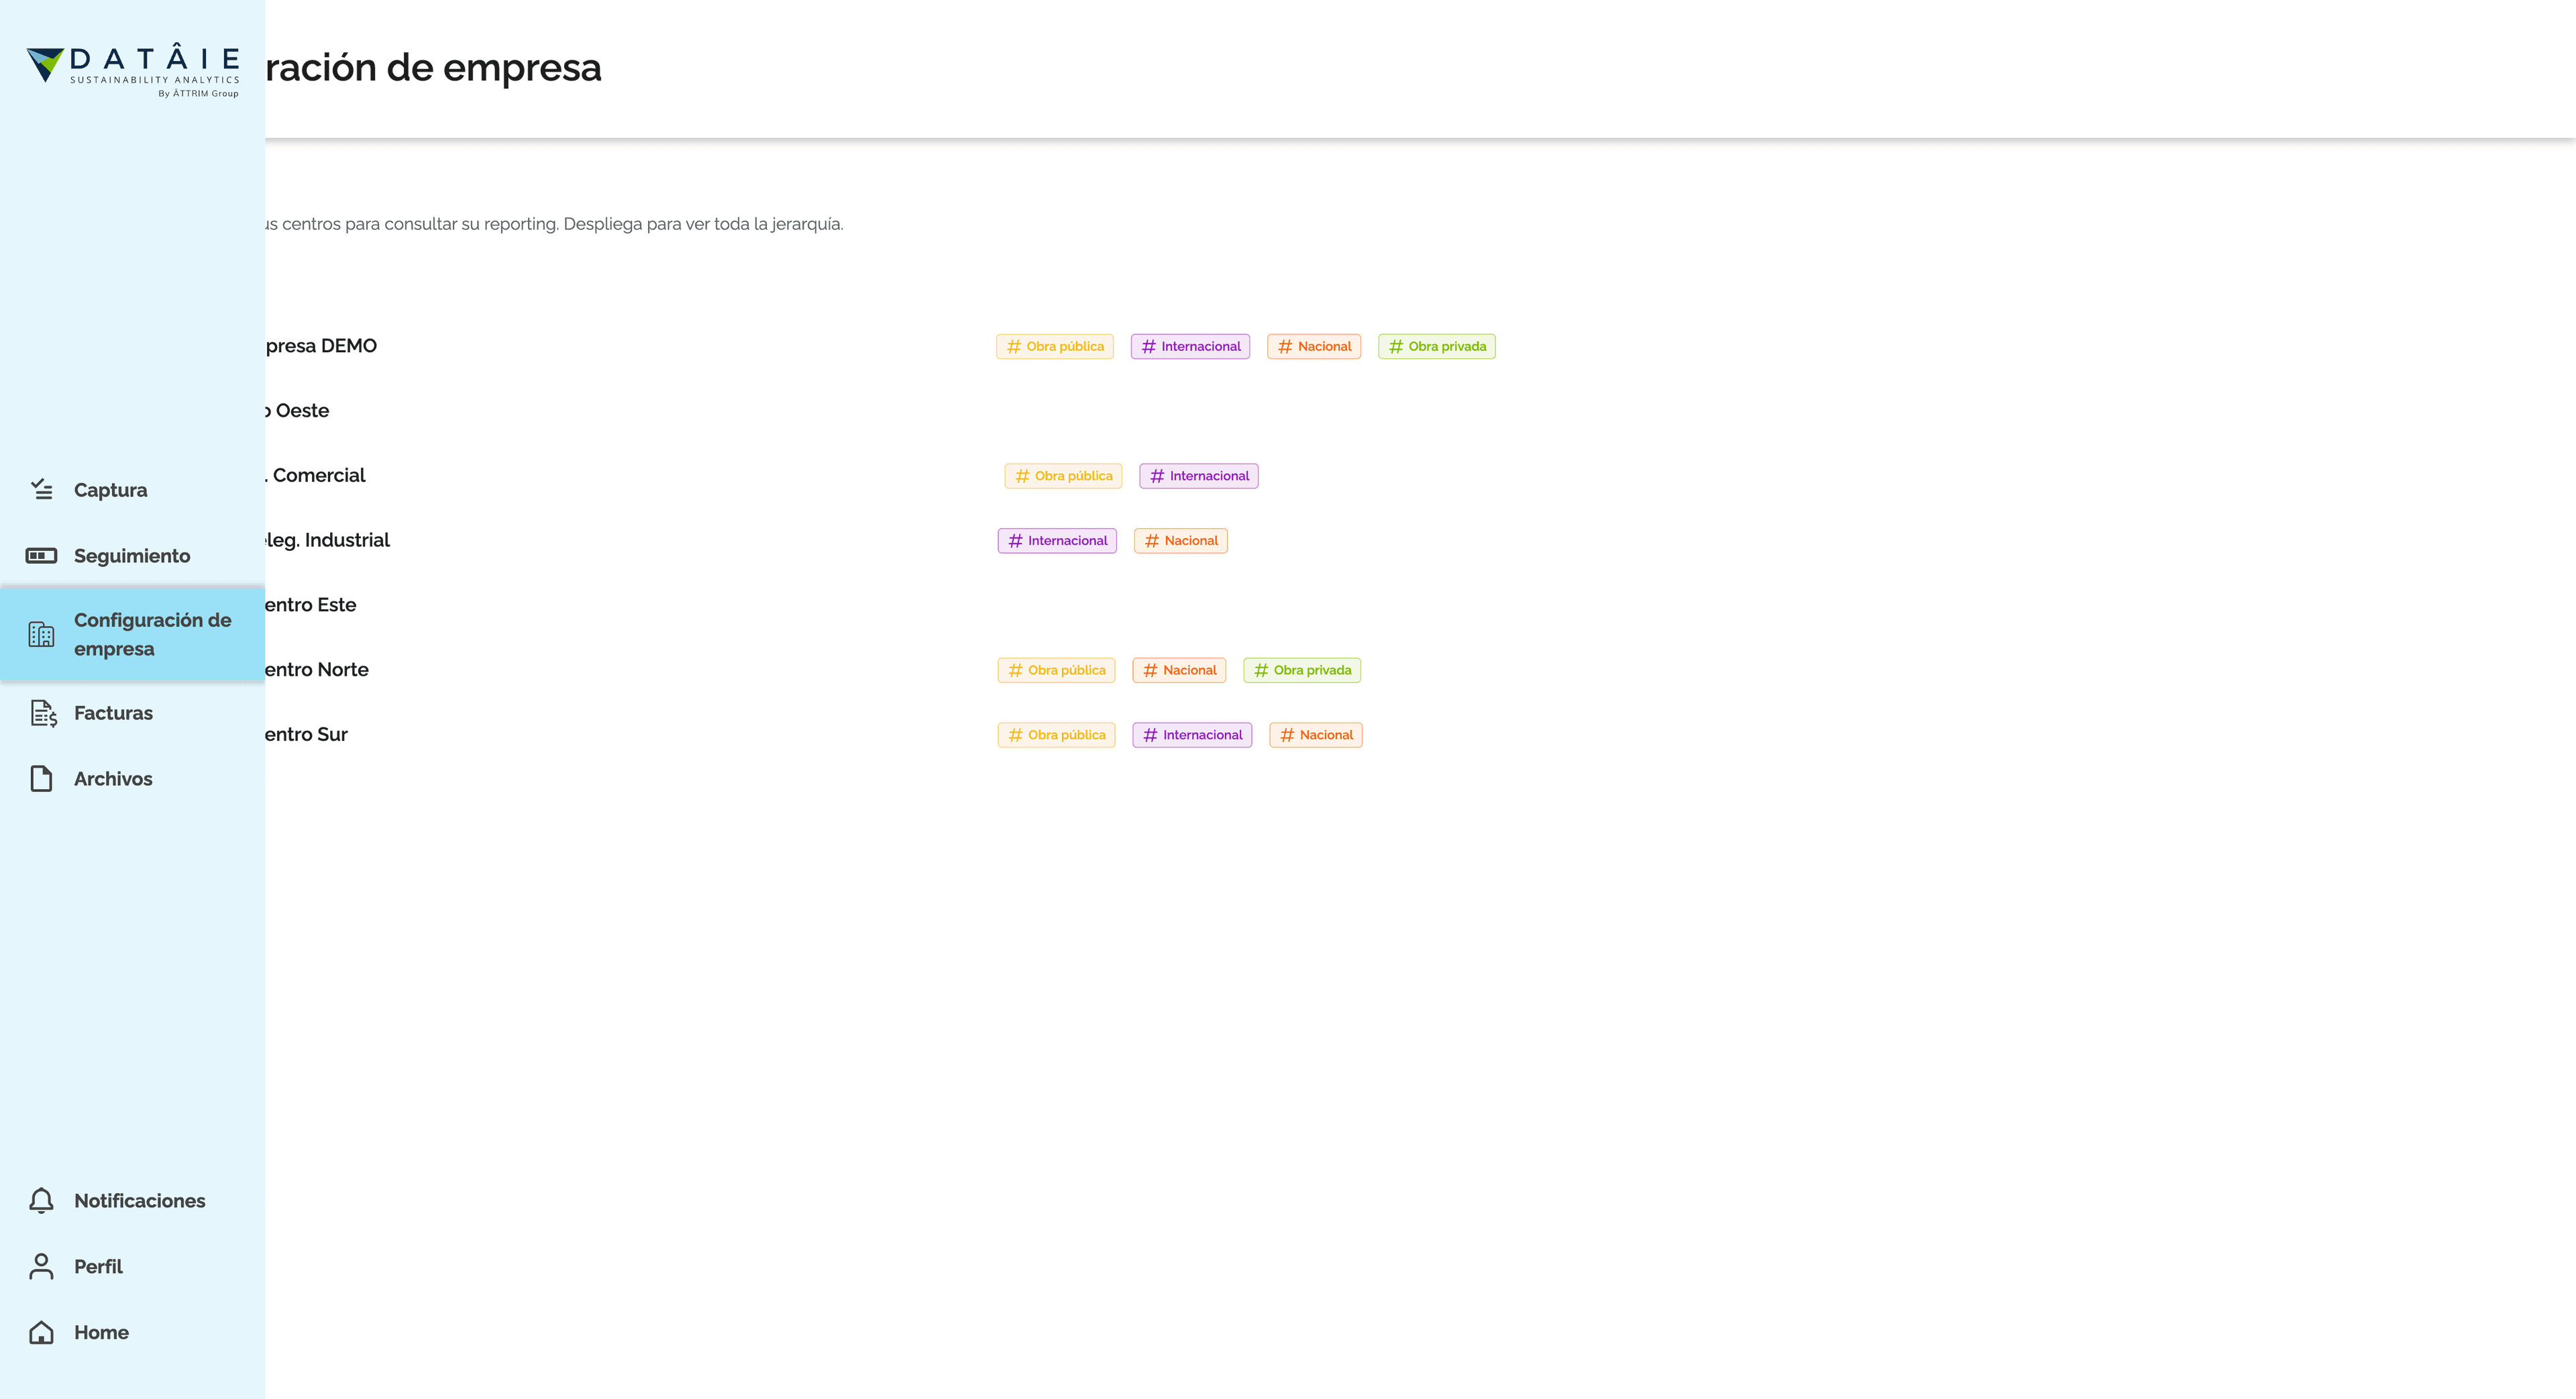Click the DATAIE logo in the sidebar

coord(133,69)
